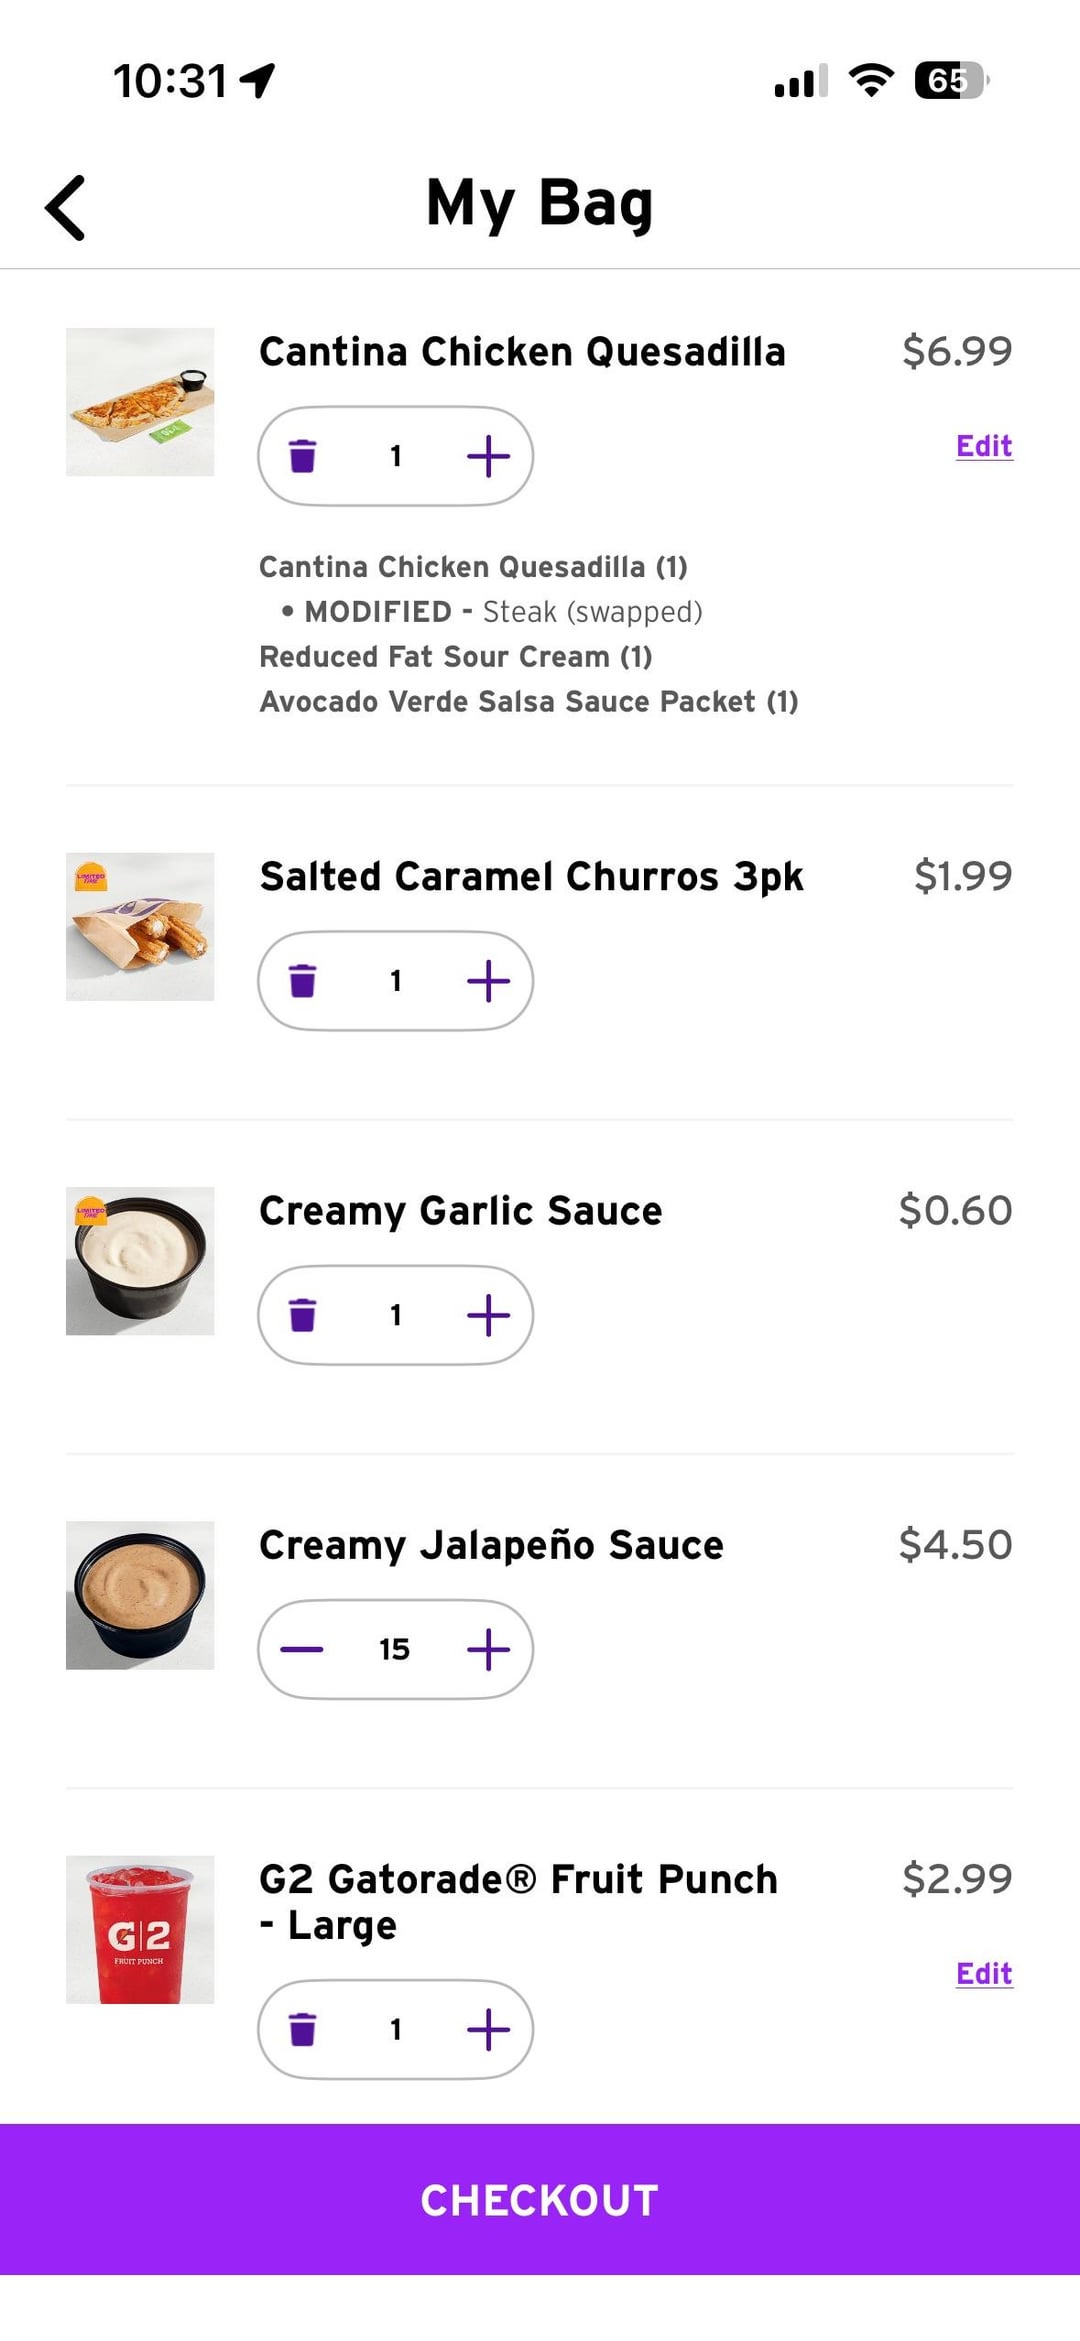Increase G2 Gatorade Fruit Punch quantity
Viewport: 1080px width, 2341px height.
coord(488,2029)
